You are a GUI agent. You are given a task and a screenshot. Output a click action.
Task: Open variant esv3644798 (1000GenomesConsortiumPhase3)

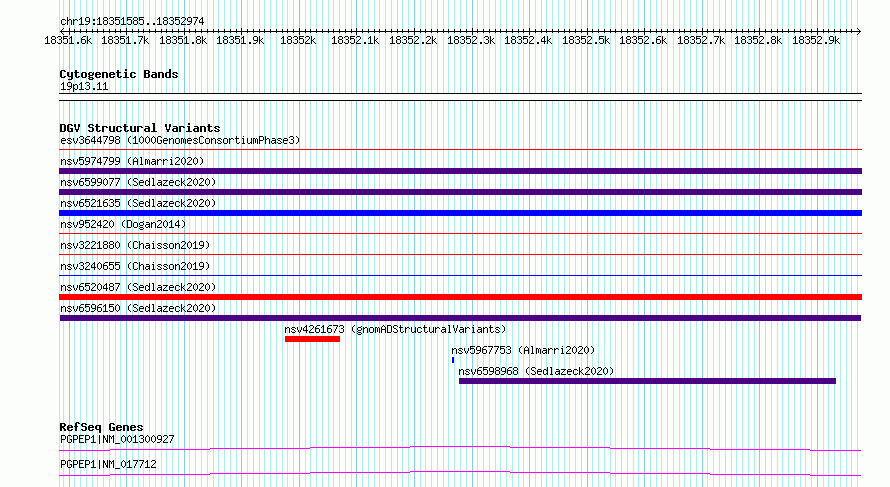click(x=180, y=140)
